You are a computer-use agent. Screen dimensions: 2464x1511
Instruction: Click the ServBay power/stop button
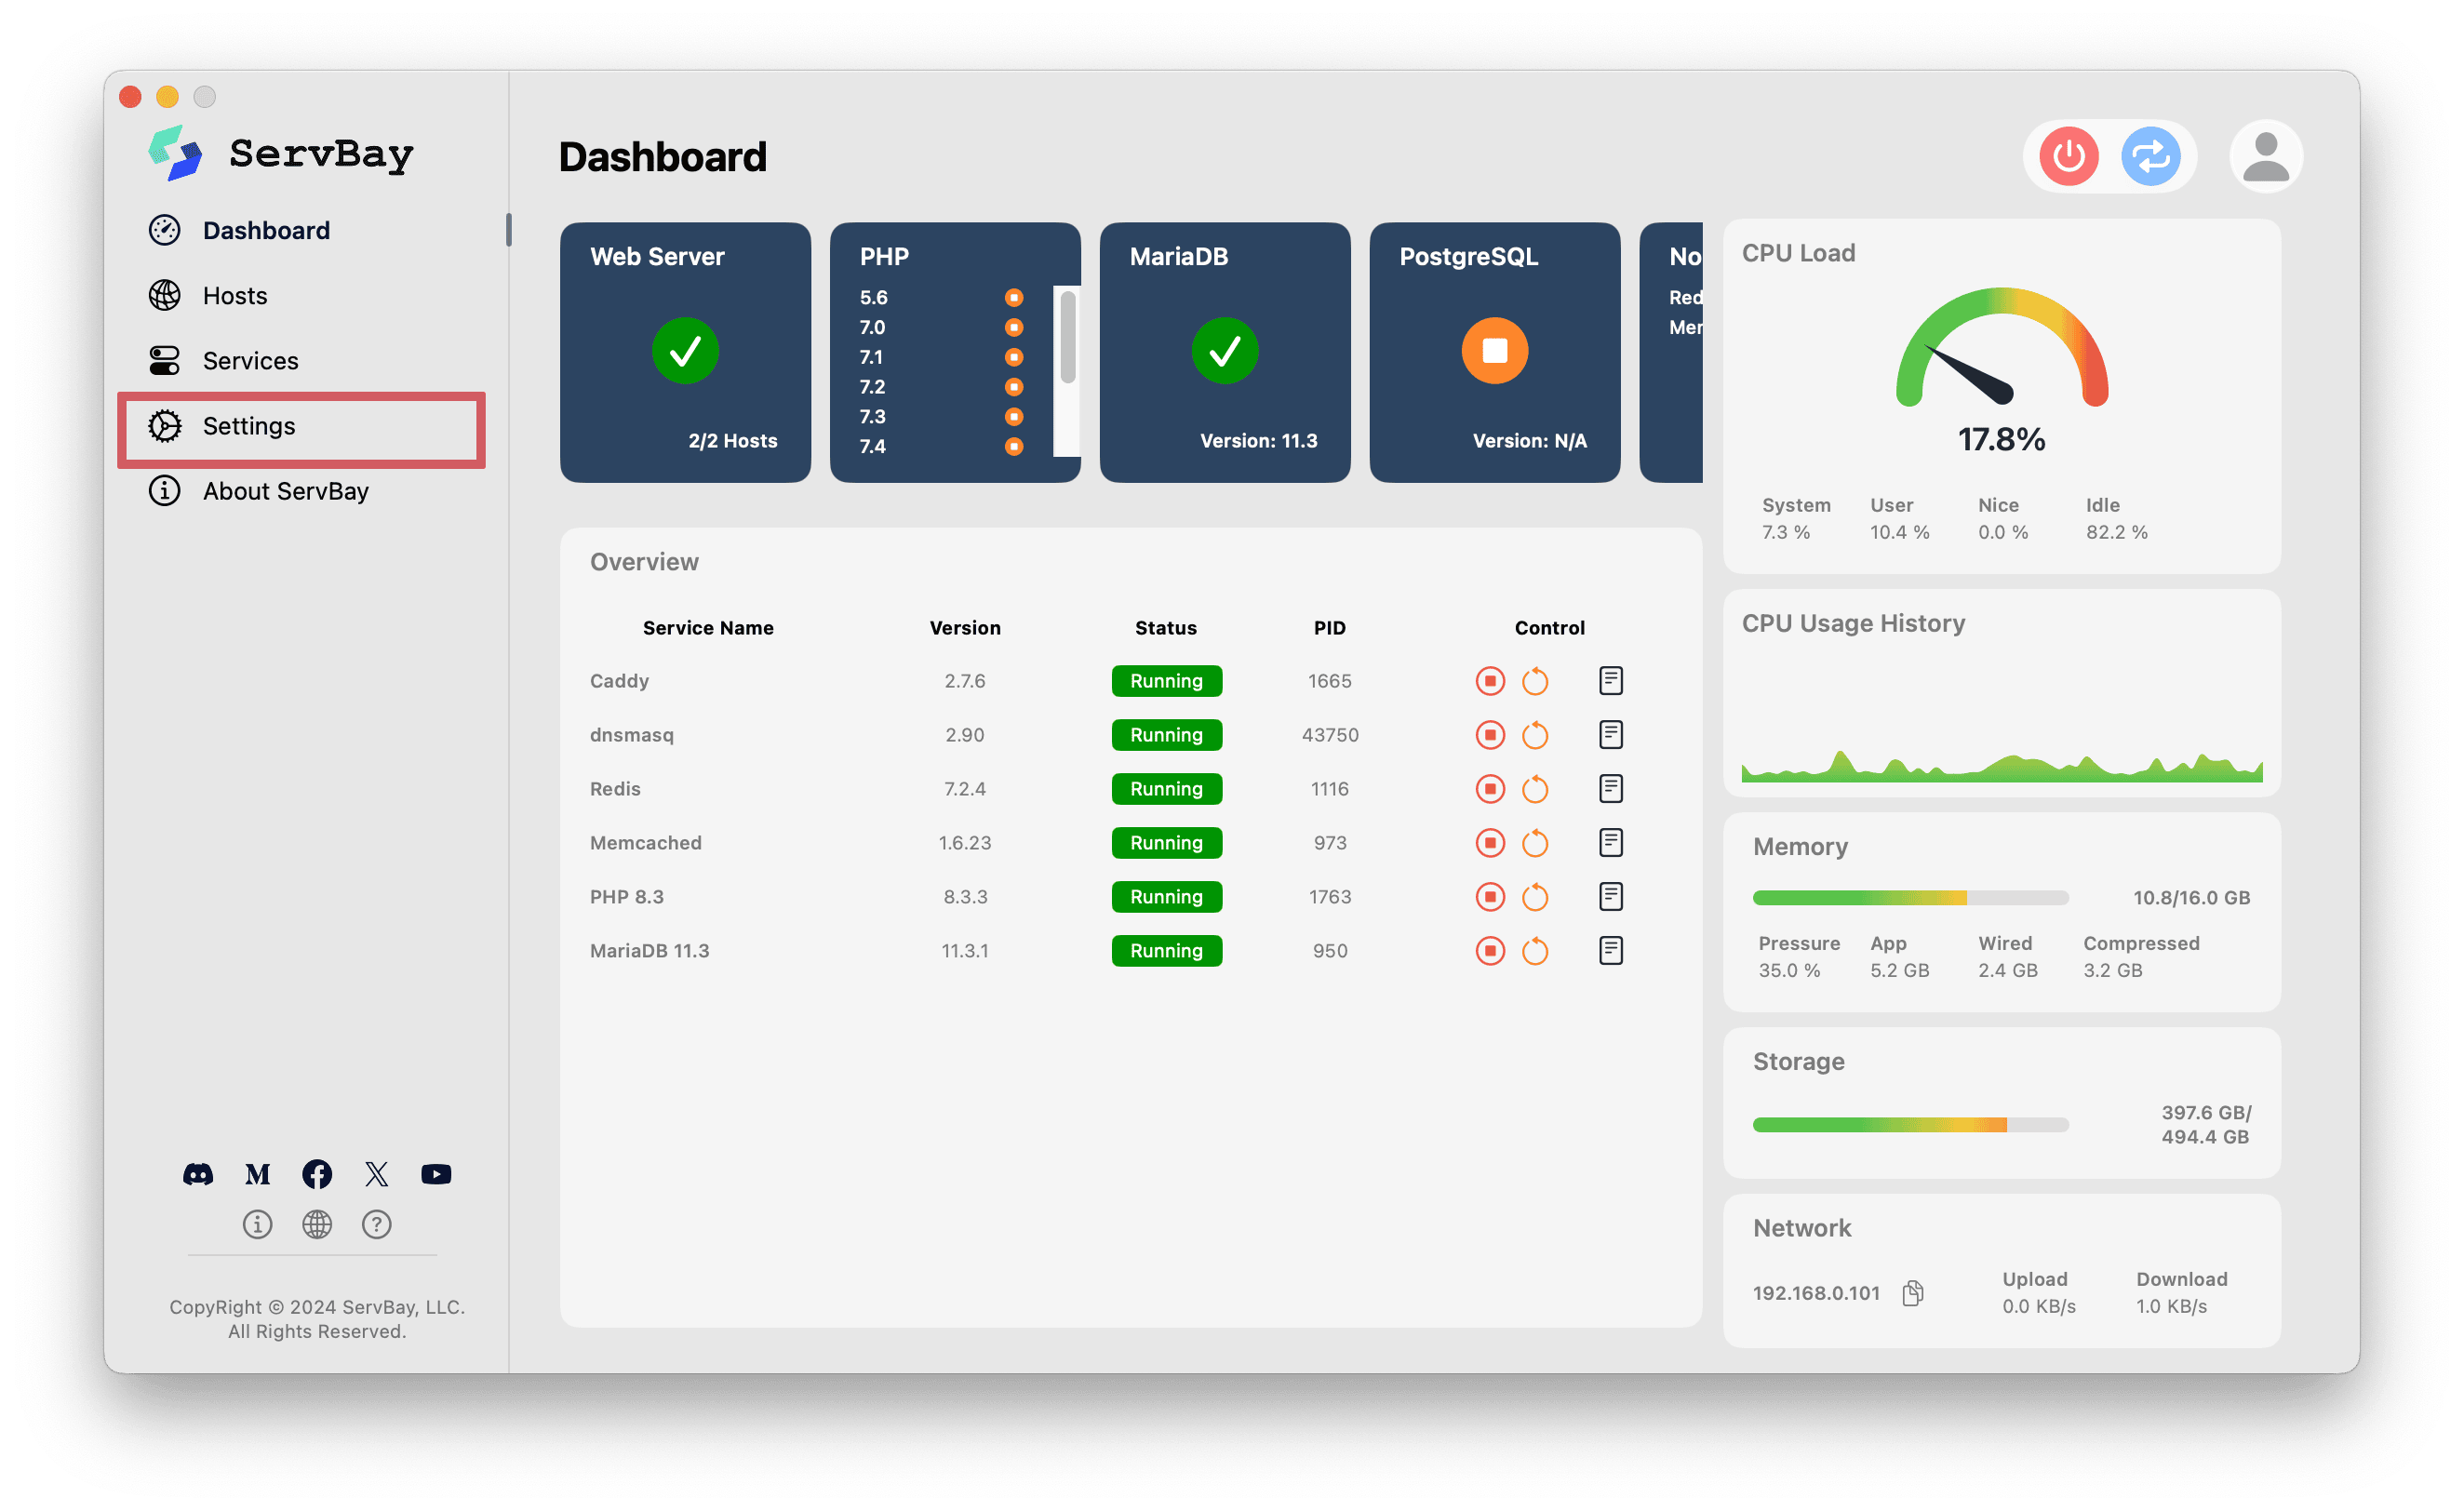pos(2069,156)
